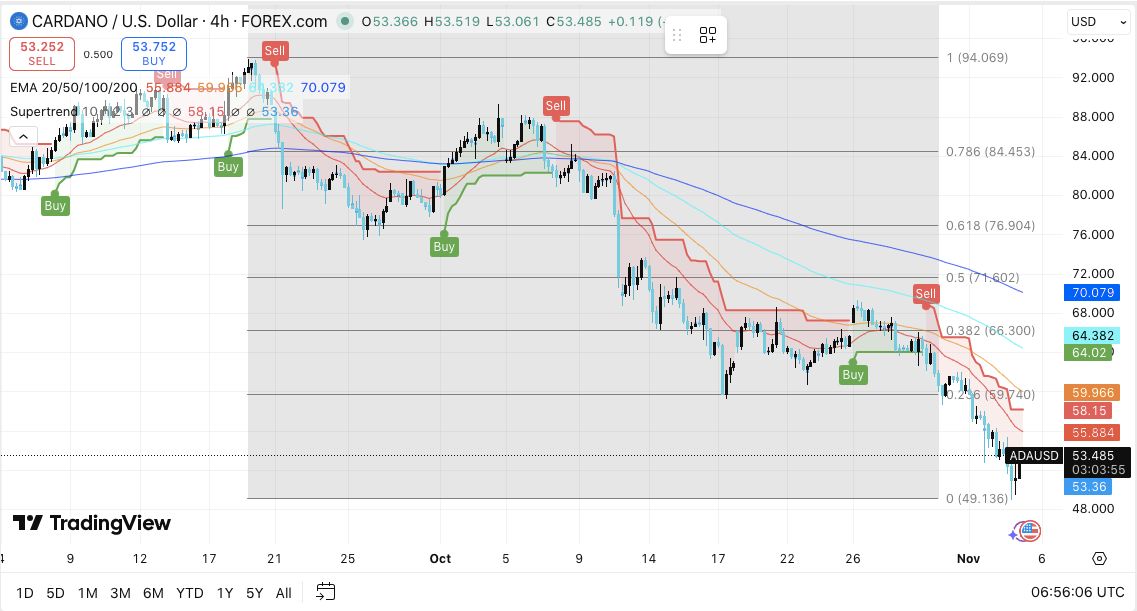
Task: Select the 1D time range
Action: tap(25, 593)
